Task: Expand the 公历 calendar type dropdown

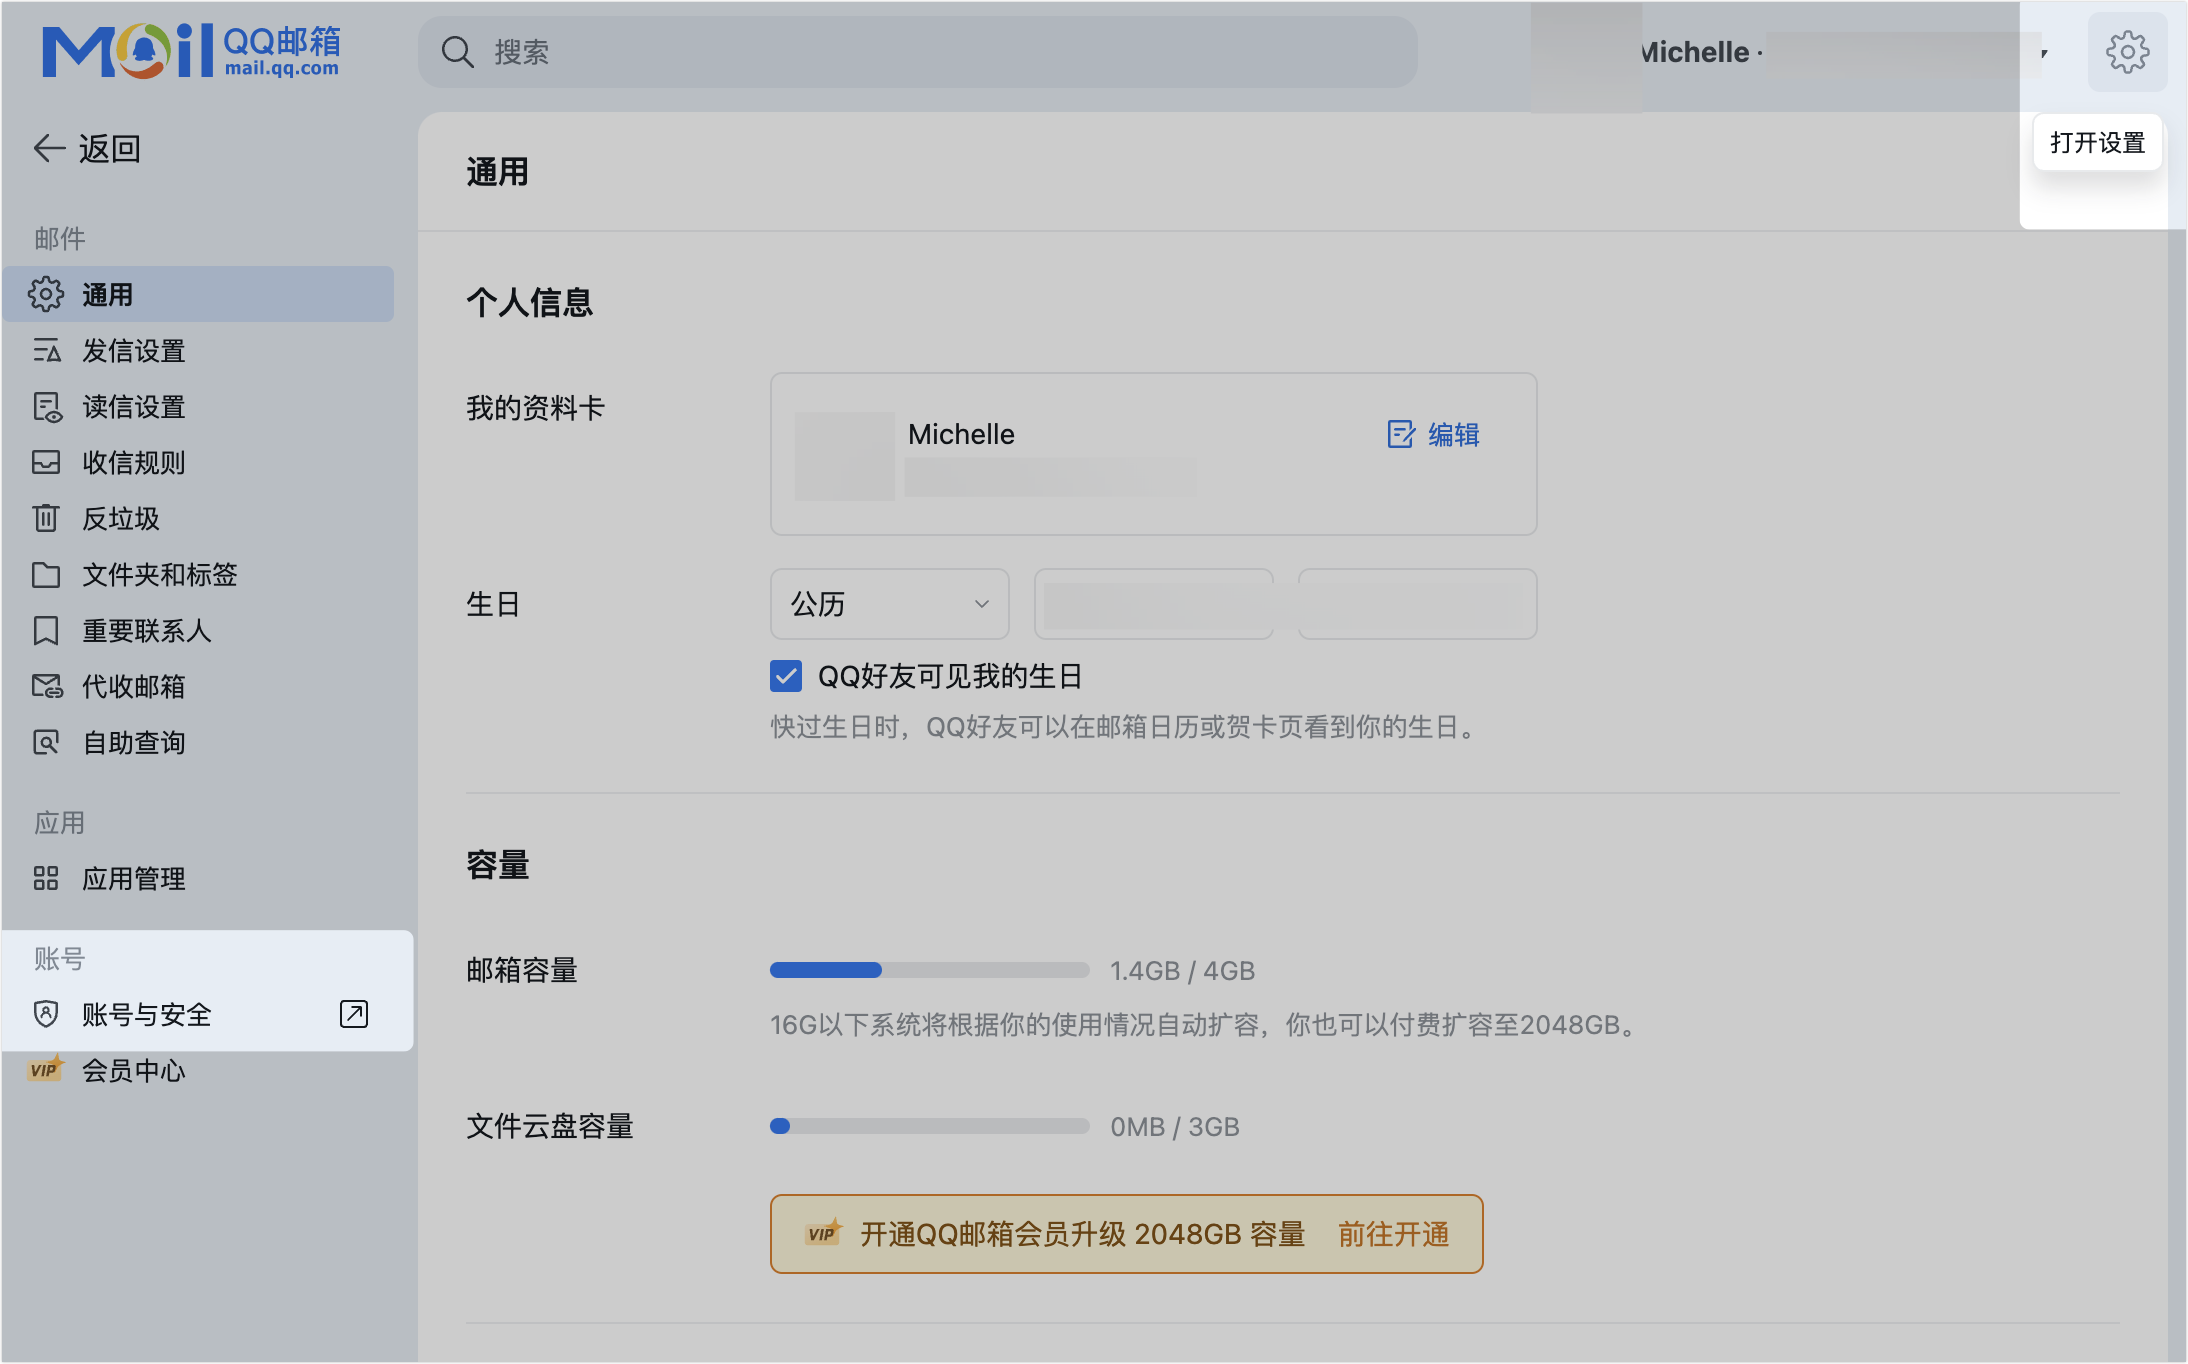Action: pyautogui.click(x=888, y=604)
